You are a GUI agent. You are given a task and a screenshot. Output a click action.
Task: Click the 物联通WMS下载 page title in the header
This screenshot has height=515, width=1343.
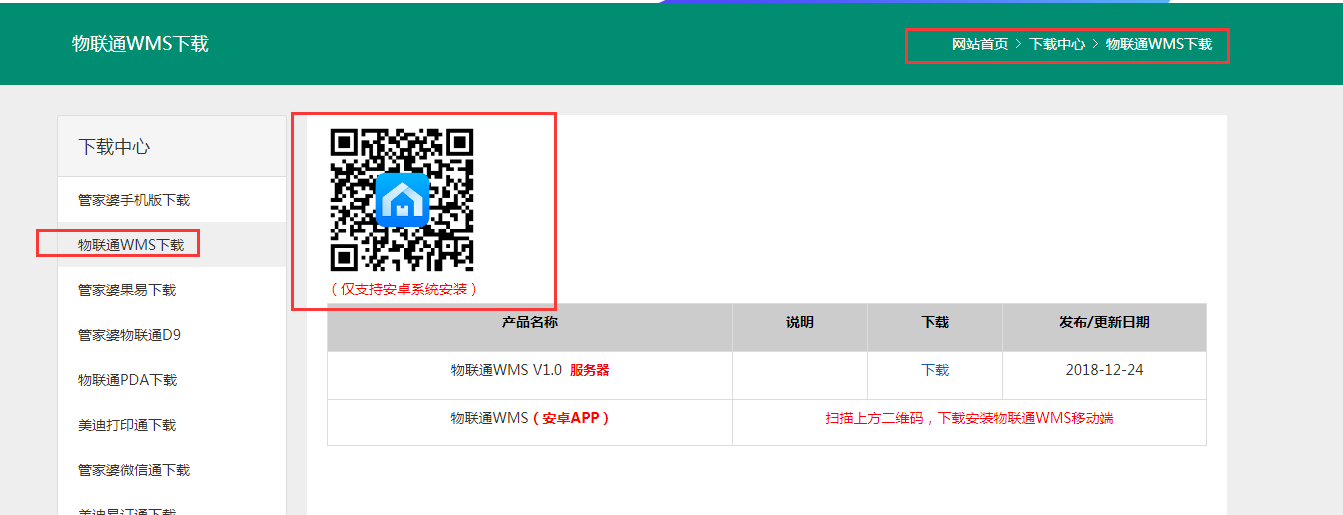[x=140, y=44]
